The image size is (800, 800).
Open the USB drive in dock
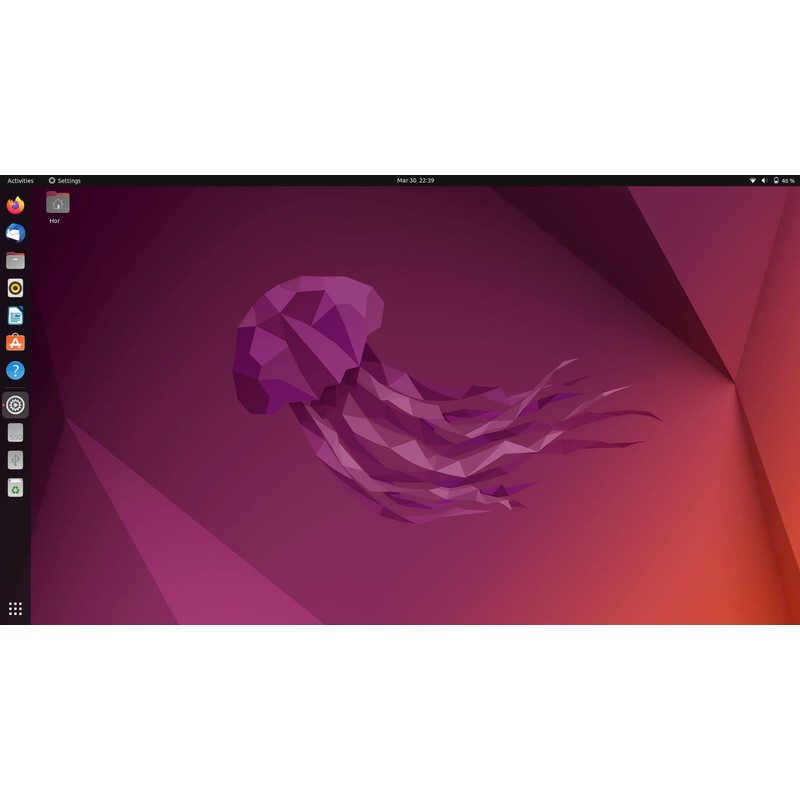tap(15, 460)
